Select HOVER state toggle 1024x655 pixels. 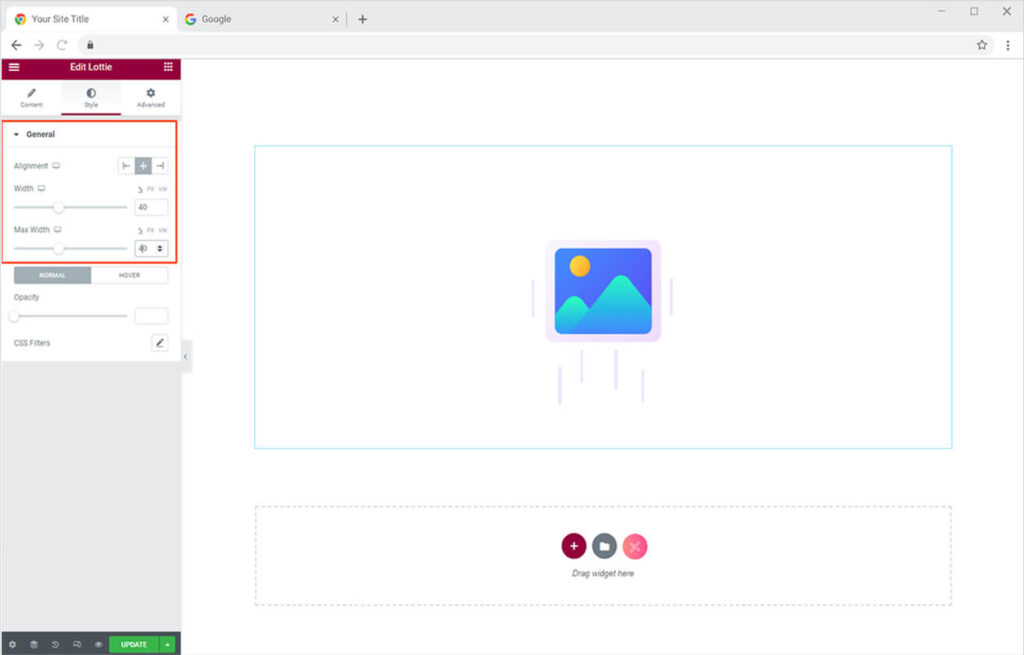(x=129, y=275)
